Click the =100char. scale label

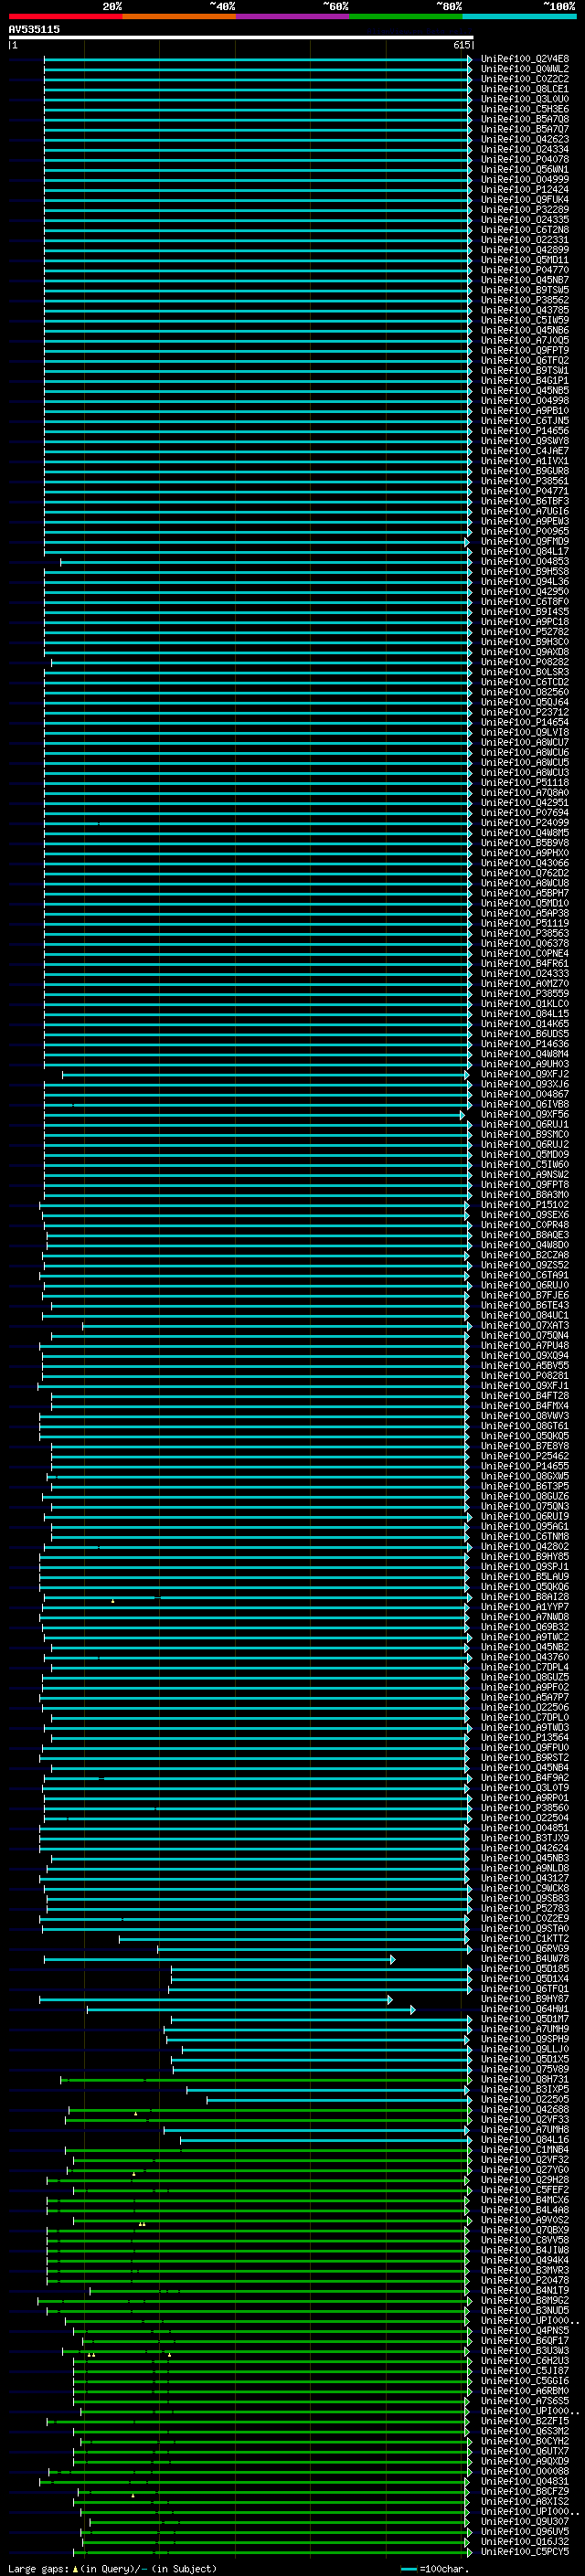[x=444, y=2568]
